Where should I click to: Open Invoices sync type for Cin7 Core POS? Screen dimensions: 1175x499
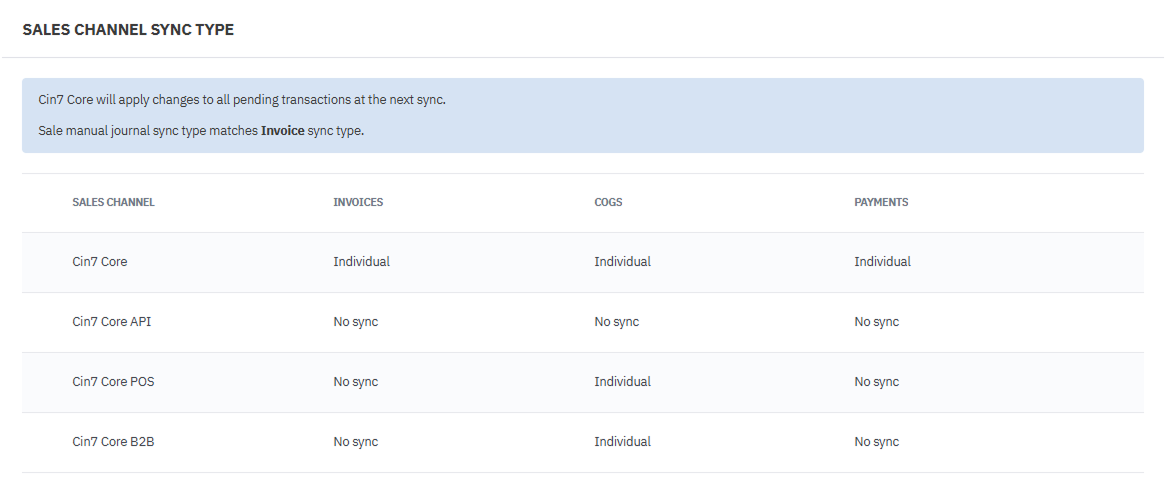click(x=355, y=382)
